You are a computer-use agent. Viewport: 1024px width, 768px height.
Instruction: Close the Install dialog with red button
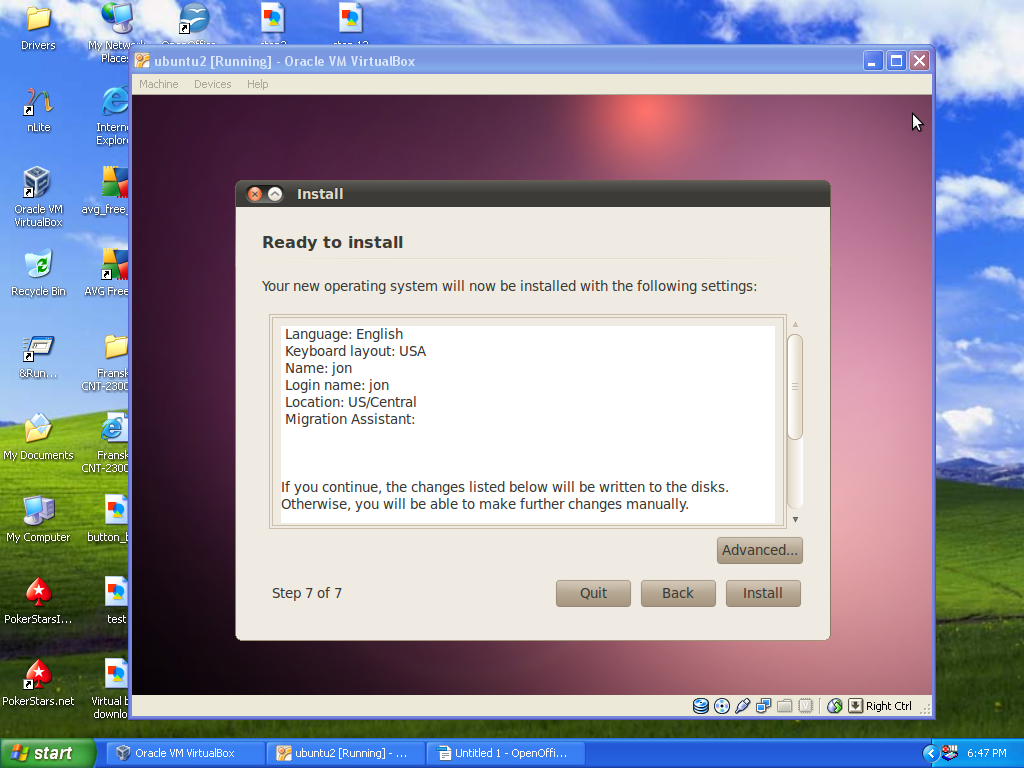[x=255, y=194]
